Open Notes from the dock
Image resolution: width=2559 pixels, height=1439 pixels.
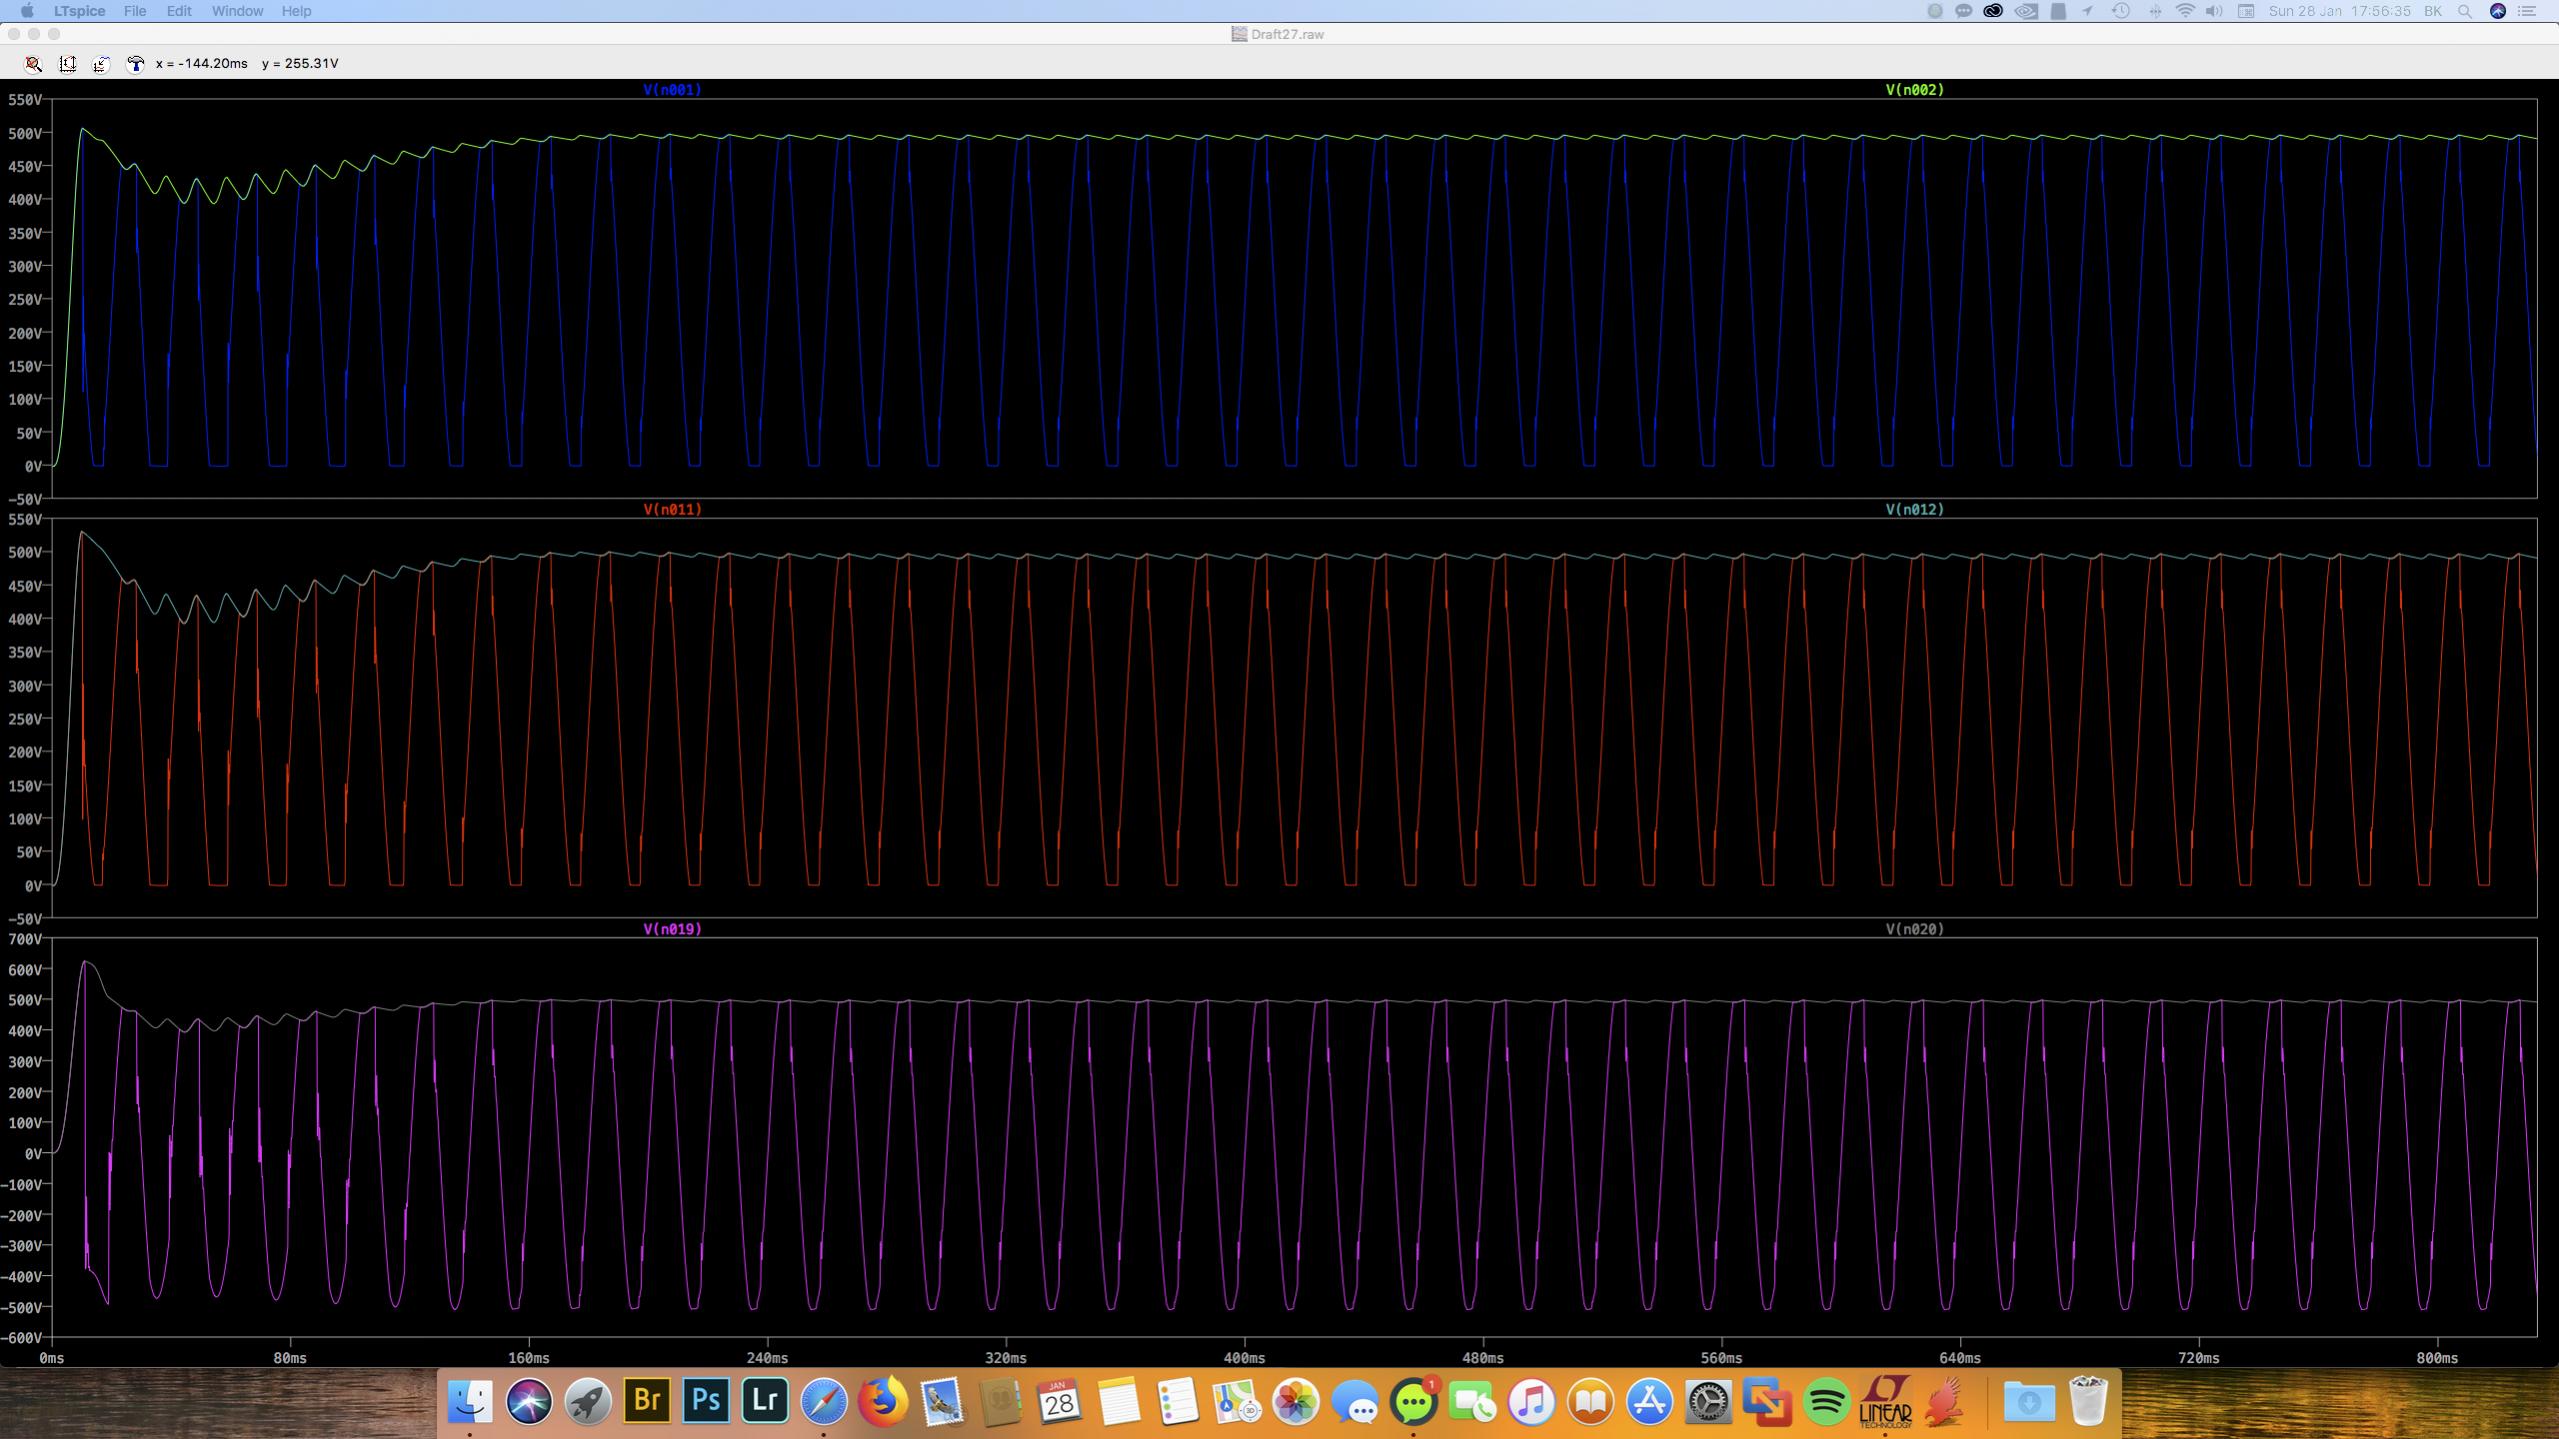pos(1119,1401)
